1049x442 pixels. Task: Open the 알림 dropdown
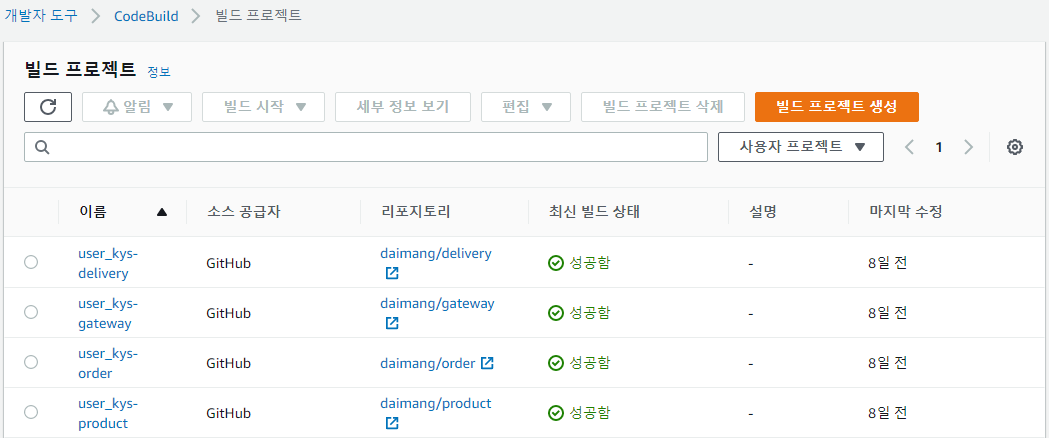(x=137, y=107)
